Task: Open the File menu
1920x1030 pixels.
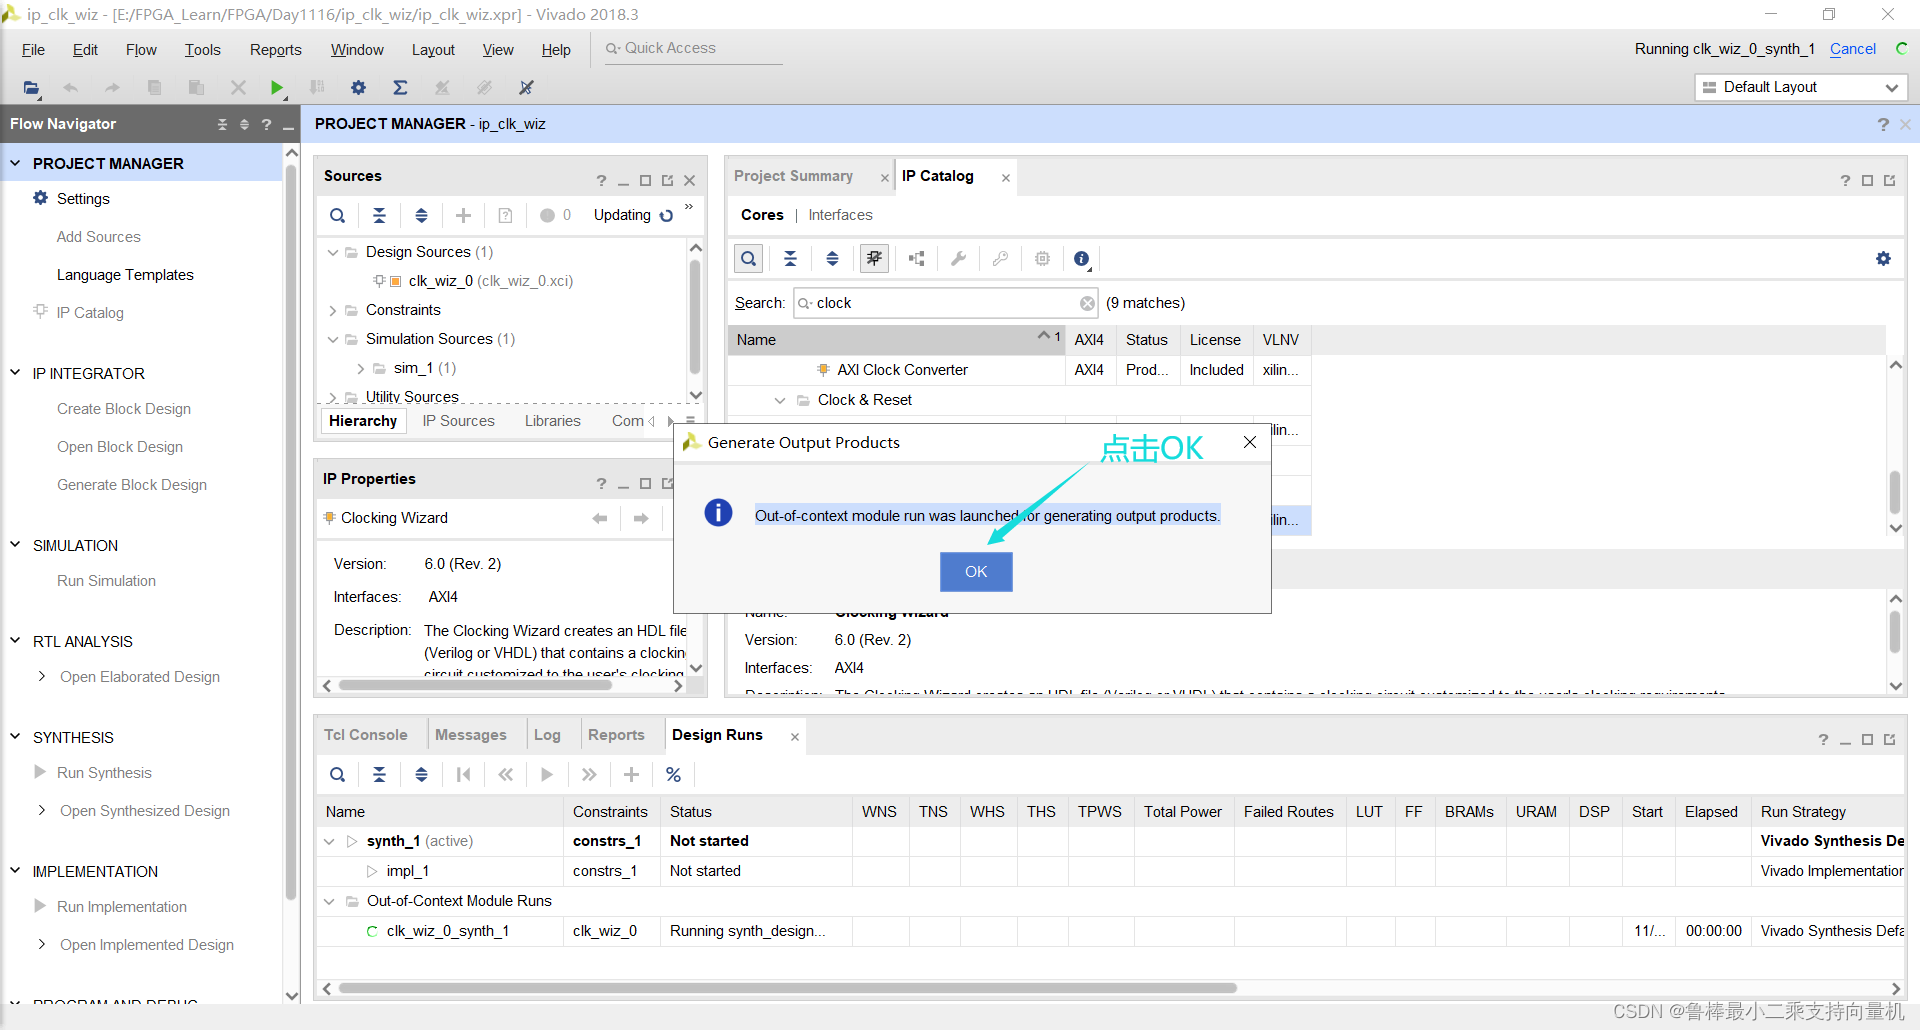Action: click(33, 50)
